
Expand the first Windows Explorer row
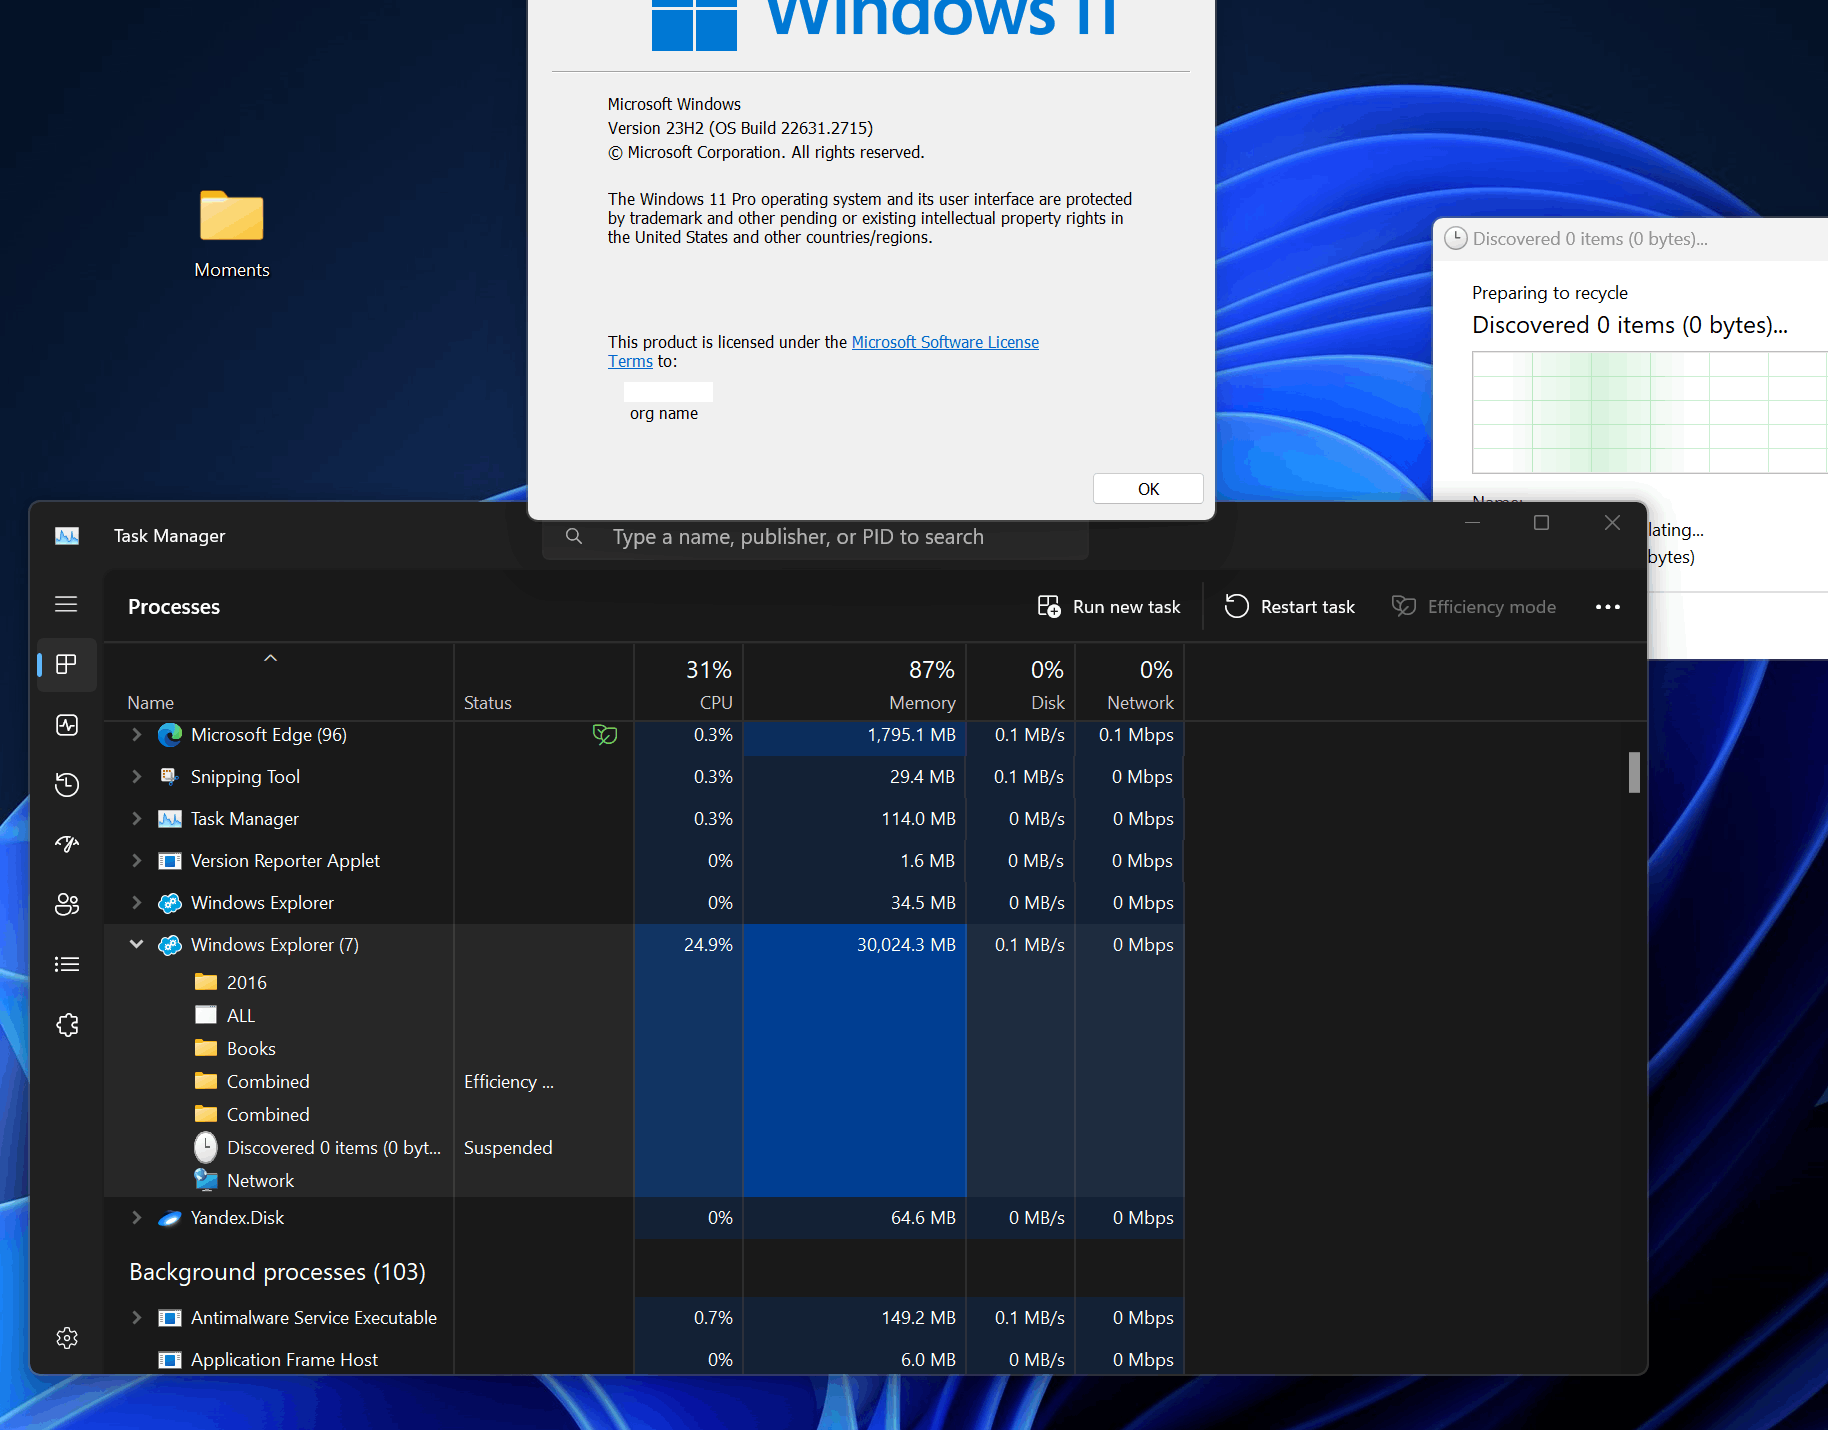[137, 903]
